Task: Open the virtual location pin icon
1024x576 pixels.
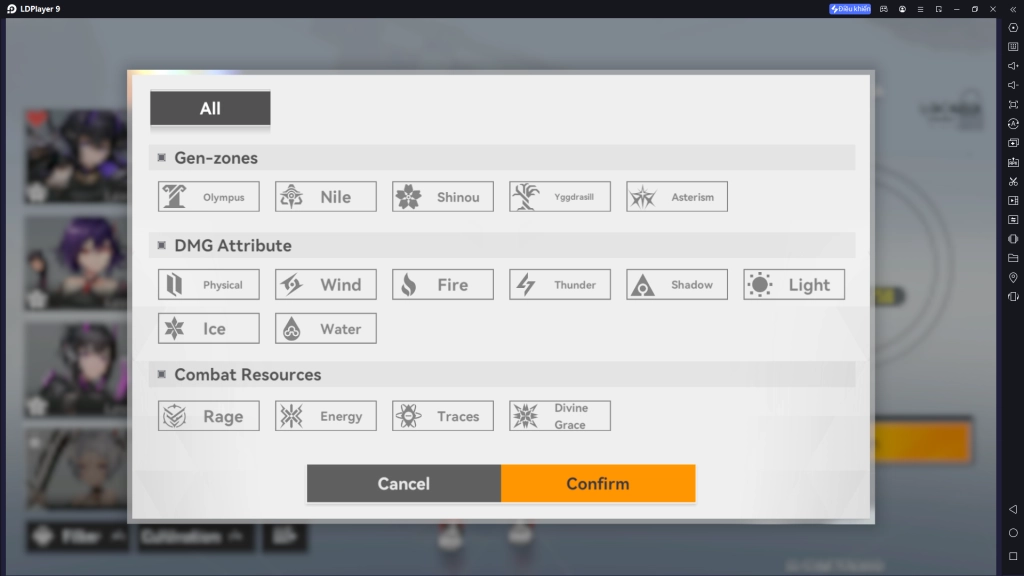Action: (x=1013, y=277)
